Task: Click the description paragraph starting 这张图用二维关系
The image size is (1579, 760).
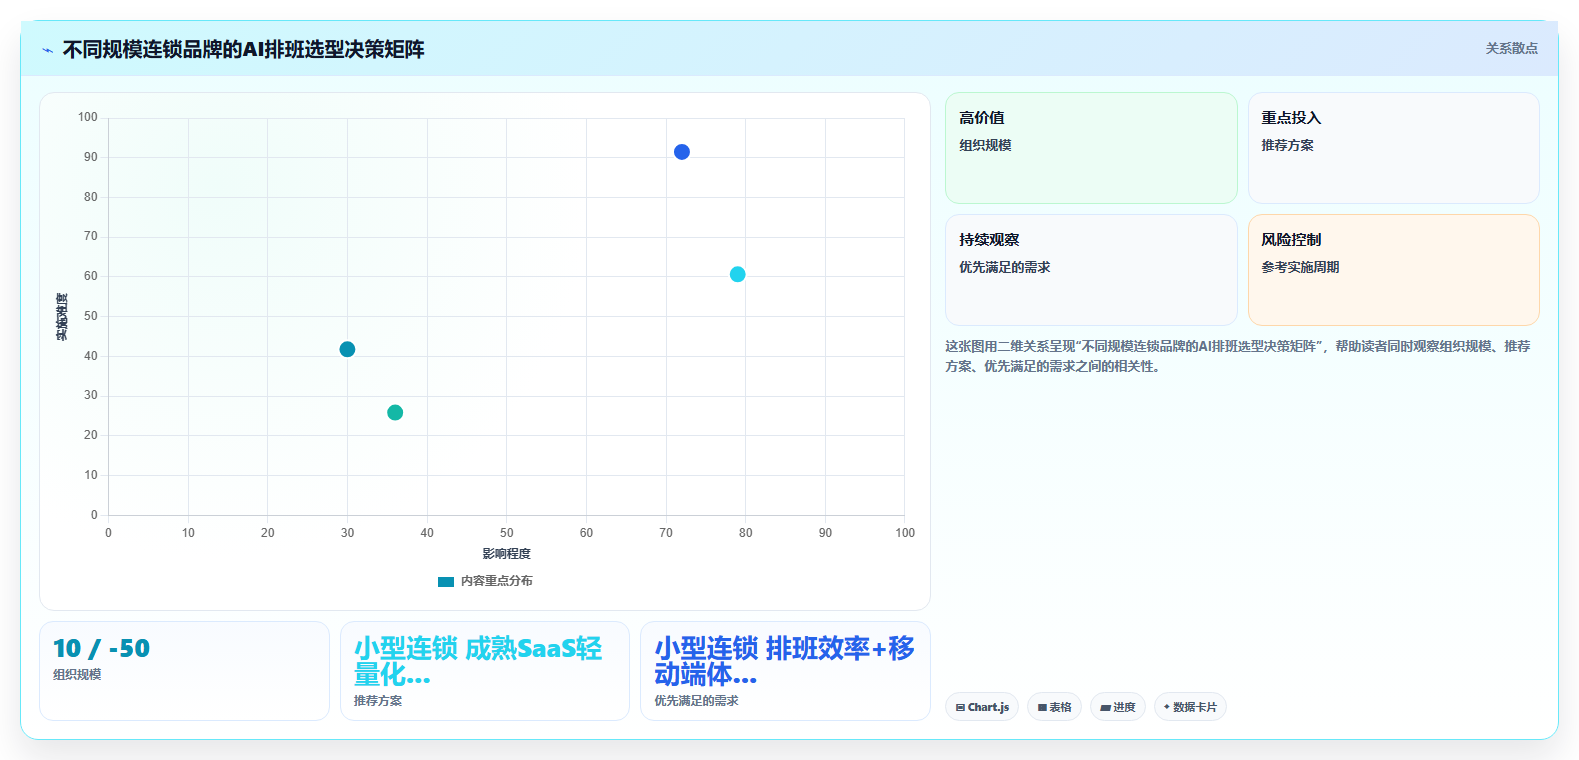Action: coord(1238,356)
